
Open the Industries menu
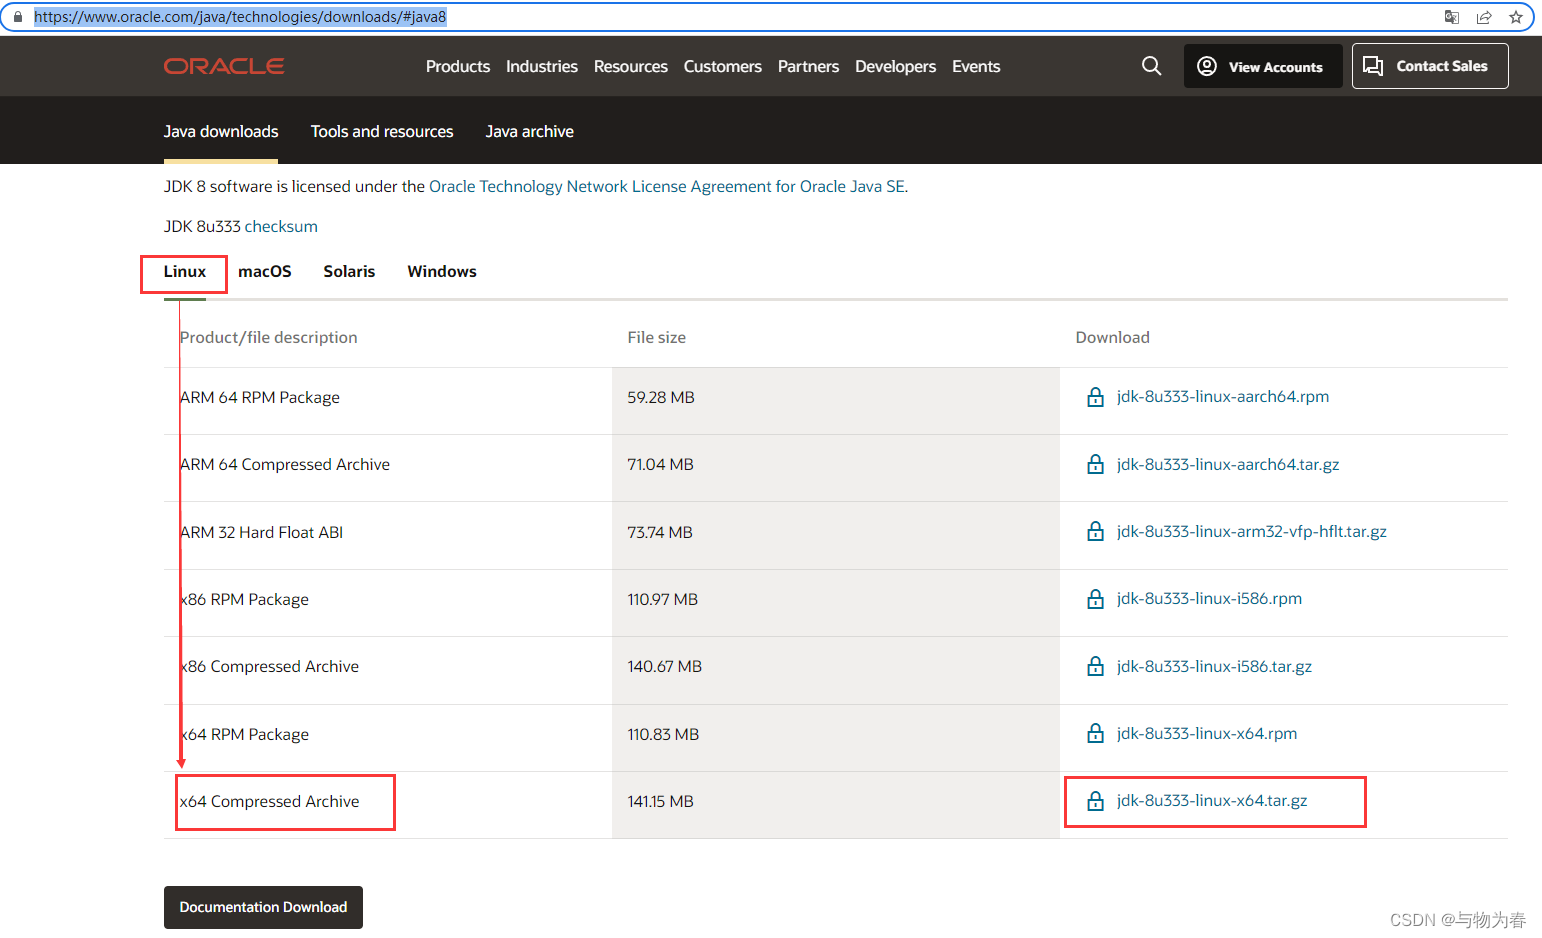pyautogui.click(x=542, y=66)
